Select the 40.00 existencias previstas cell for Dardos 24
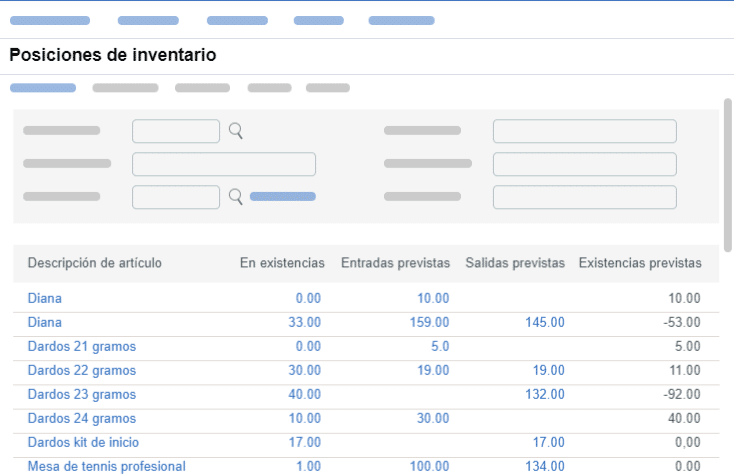Viewport: 734px width, 476px height. point(684,418)
